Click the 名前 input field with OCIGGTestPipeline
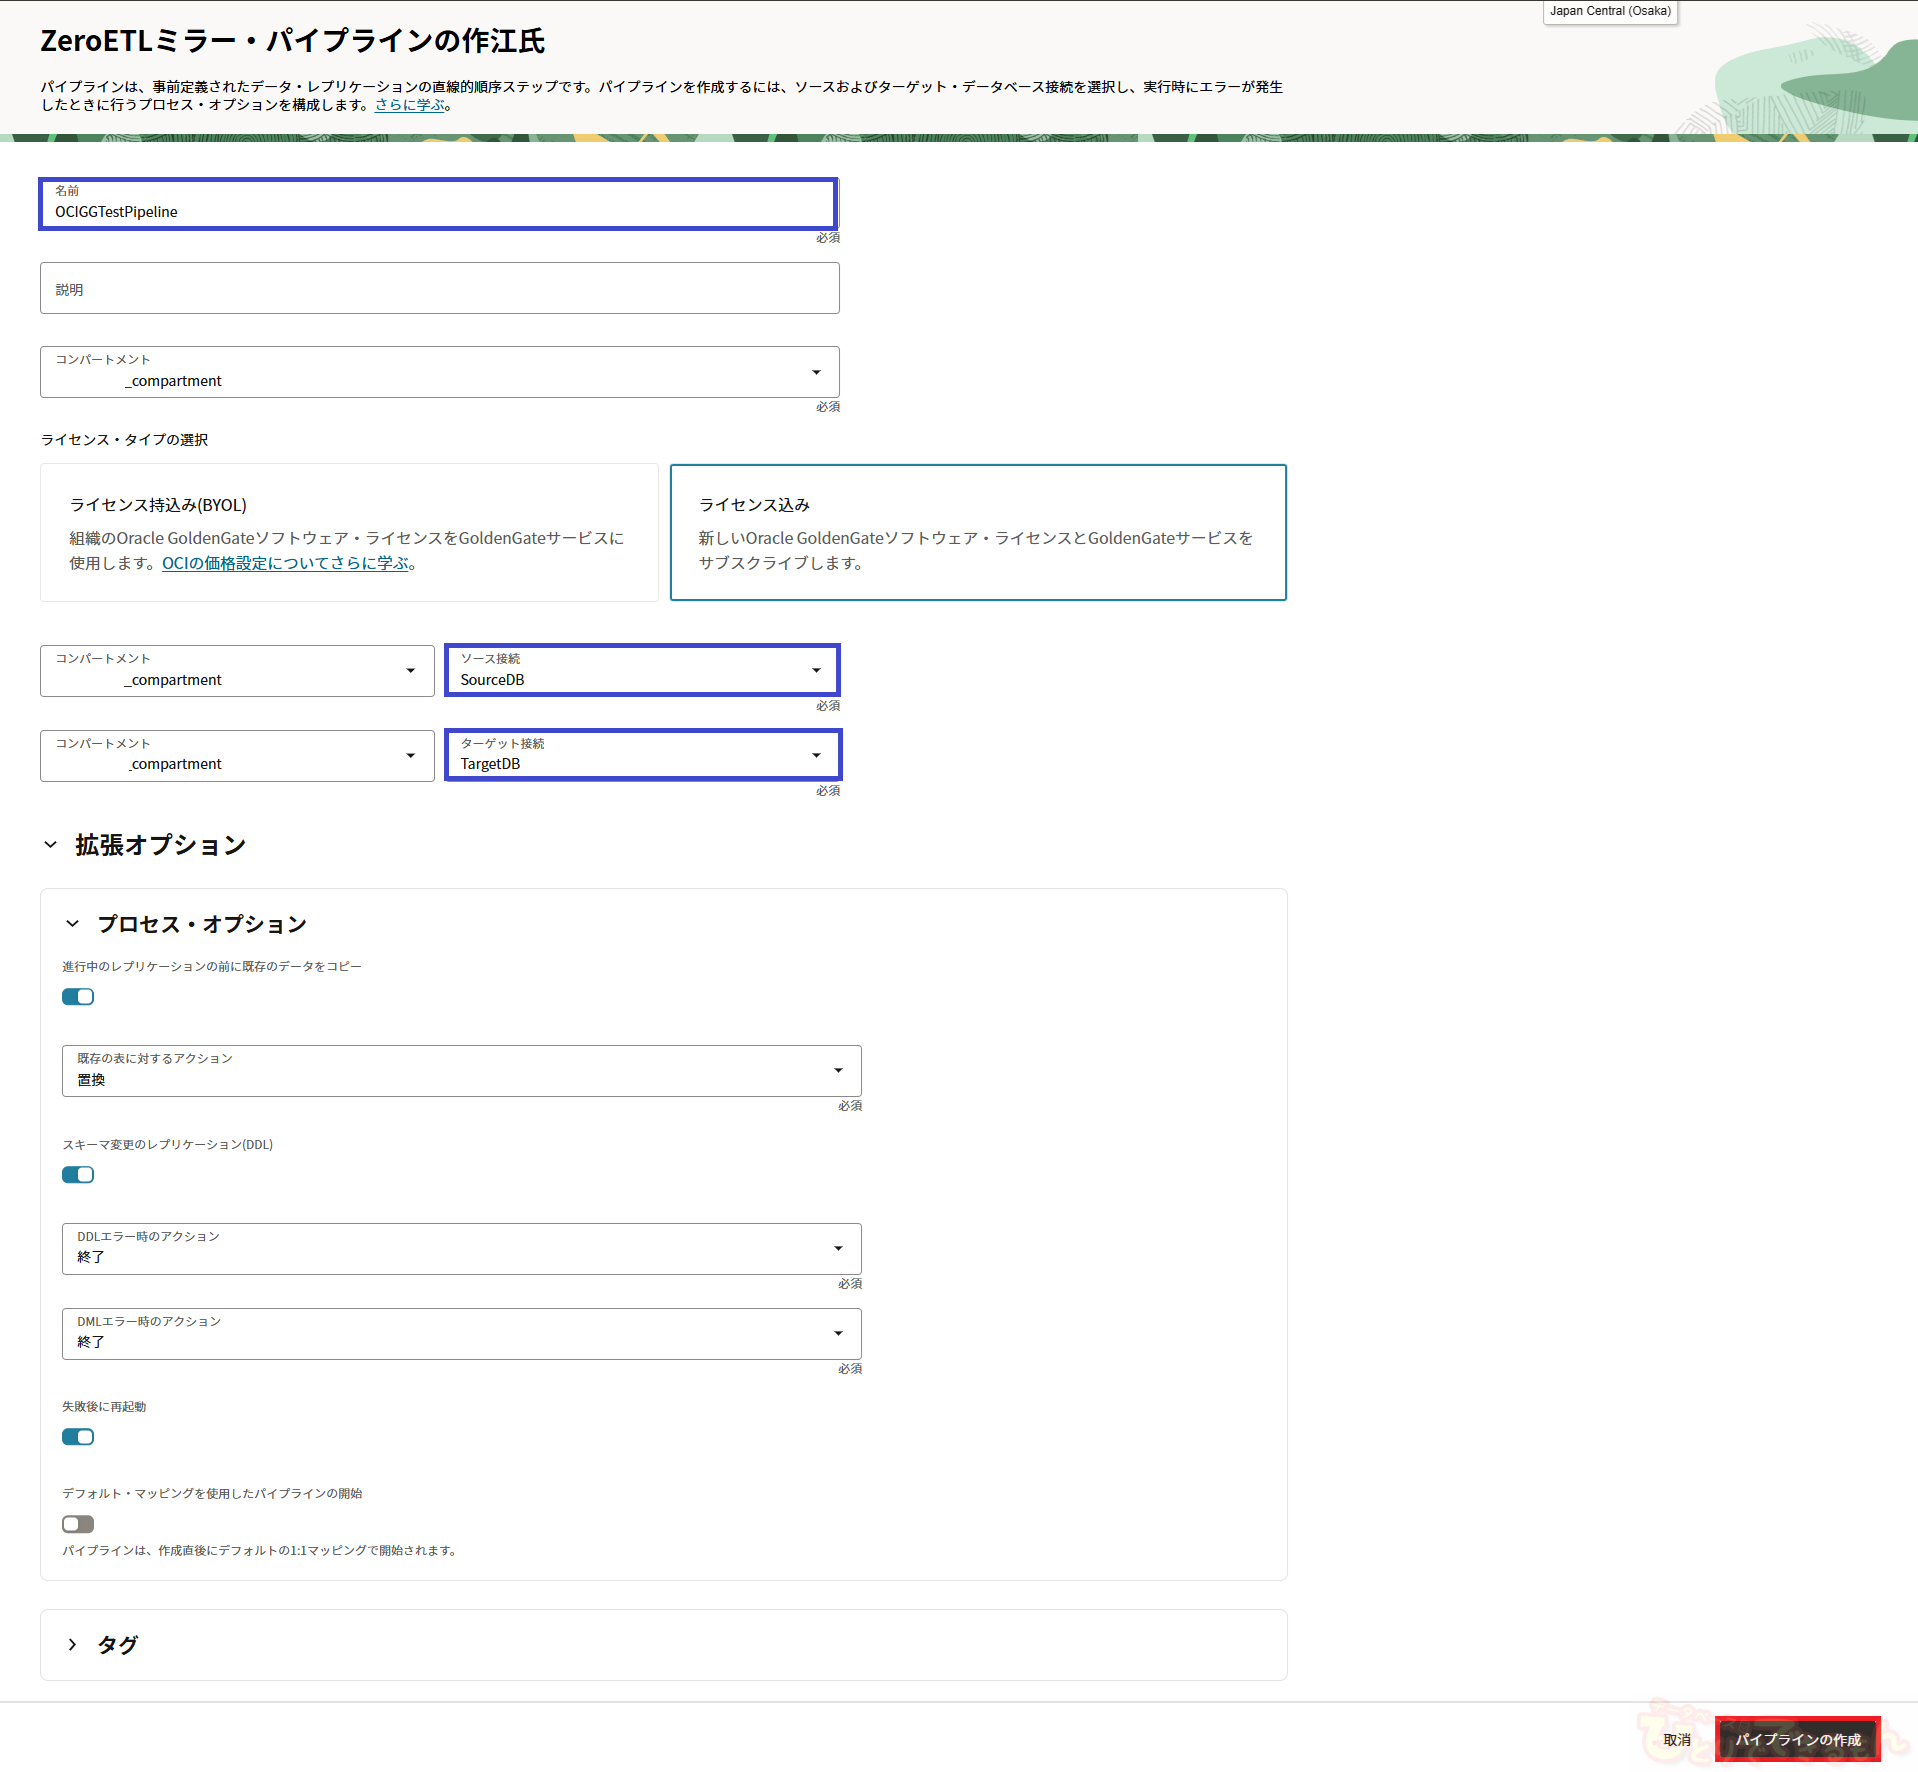1918x1772 pixels. (438, 204)
